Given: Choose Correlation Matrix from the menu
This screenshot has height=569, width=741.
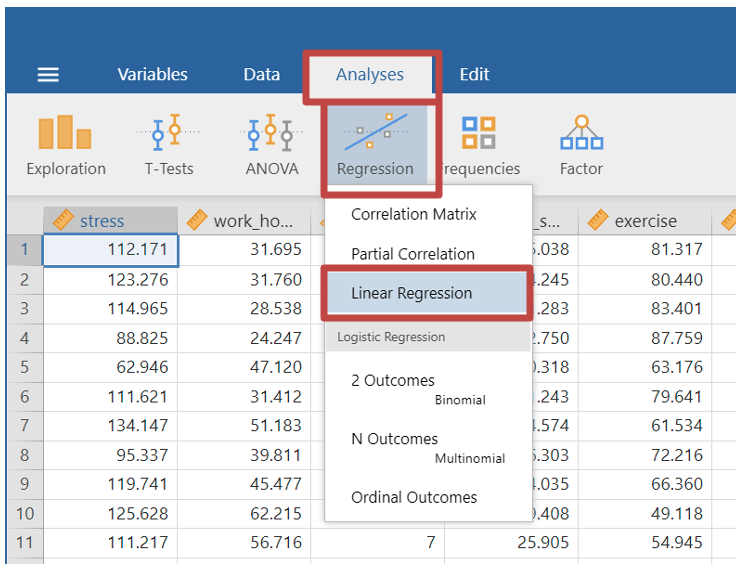Looking at the screenshot, I should 414,215.
